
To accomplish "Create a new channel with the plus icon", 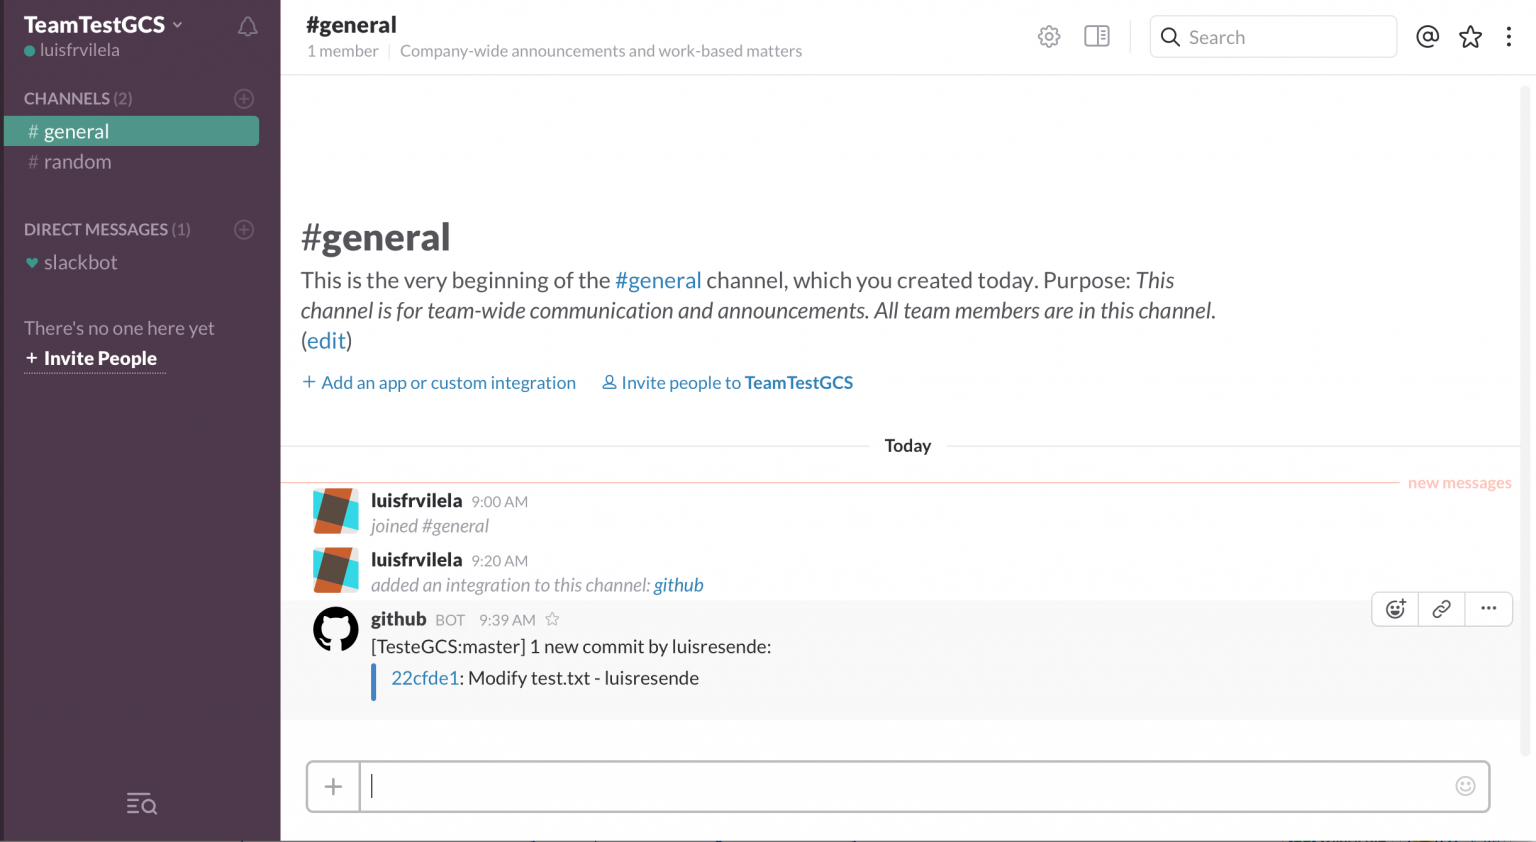I will pyautogui.click(x=244, y=98).
